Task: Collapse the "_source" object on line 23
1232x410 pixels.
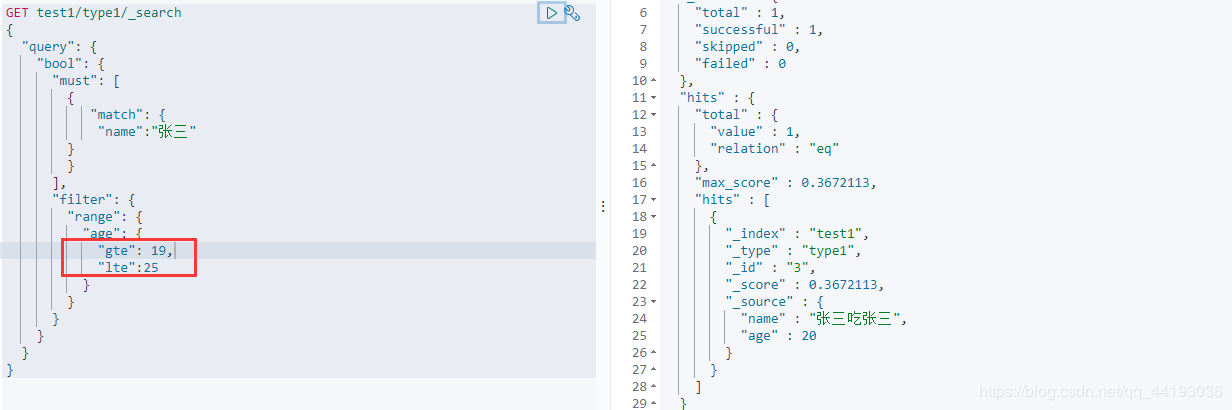Action: coord(654,301)
